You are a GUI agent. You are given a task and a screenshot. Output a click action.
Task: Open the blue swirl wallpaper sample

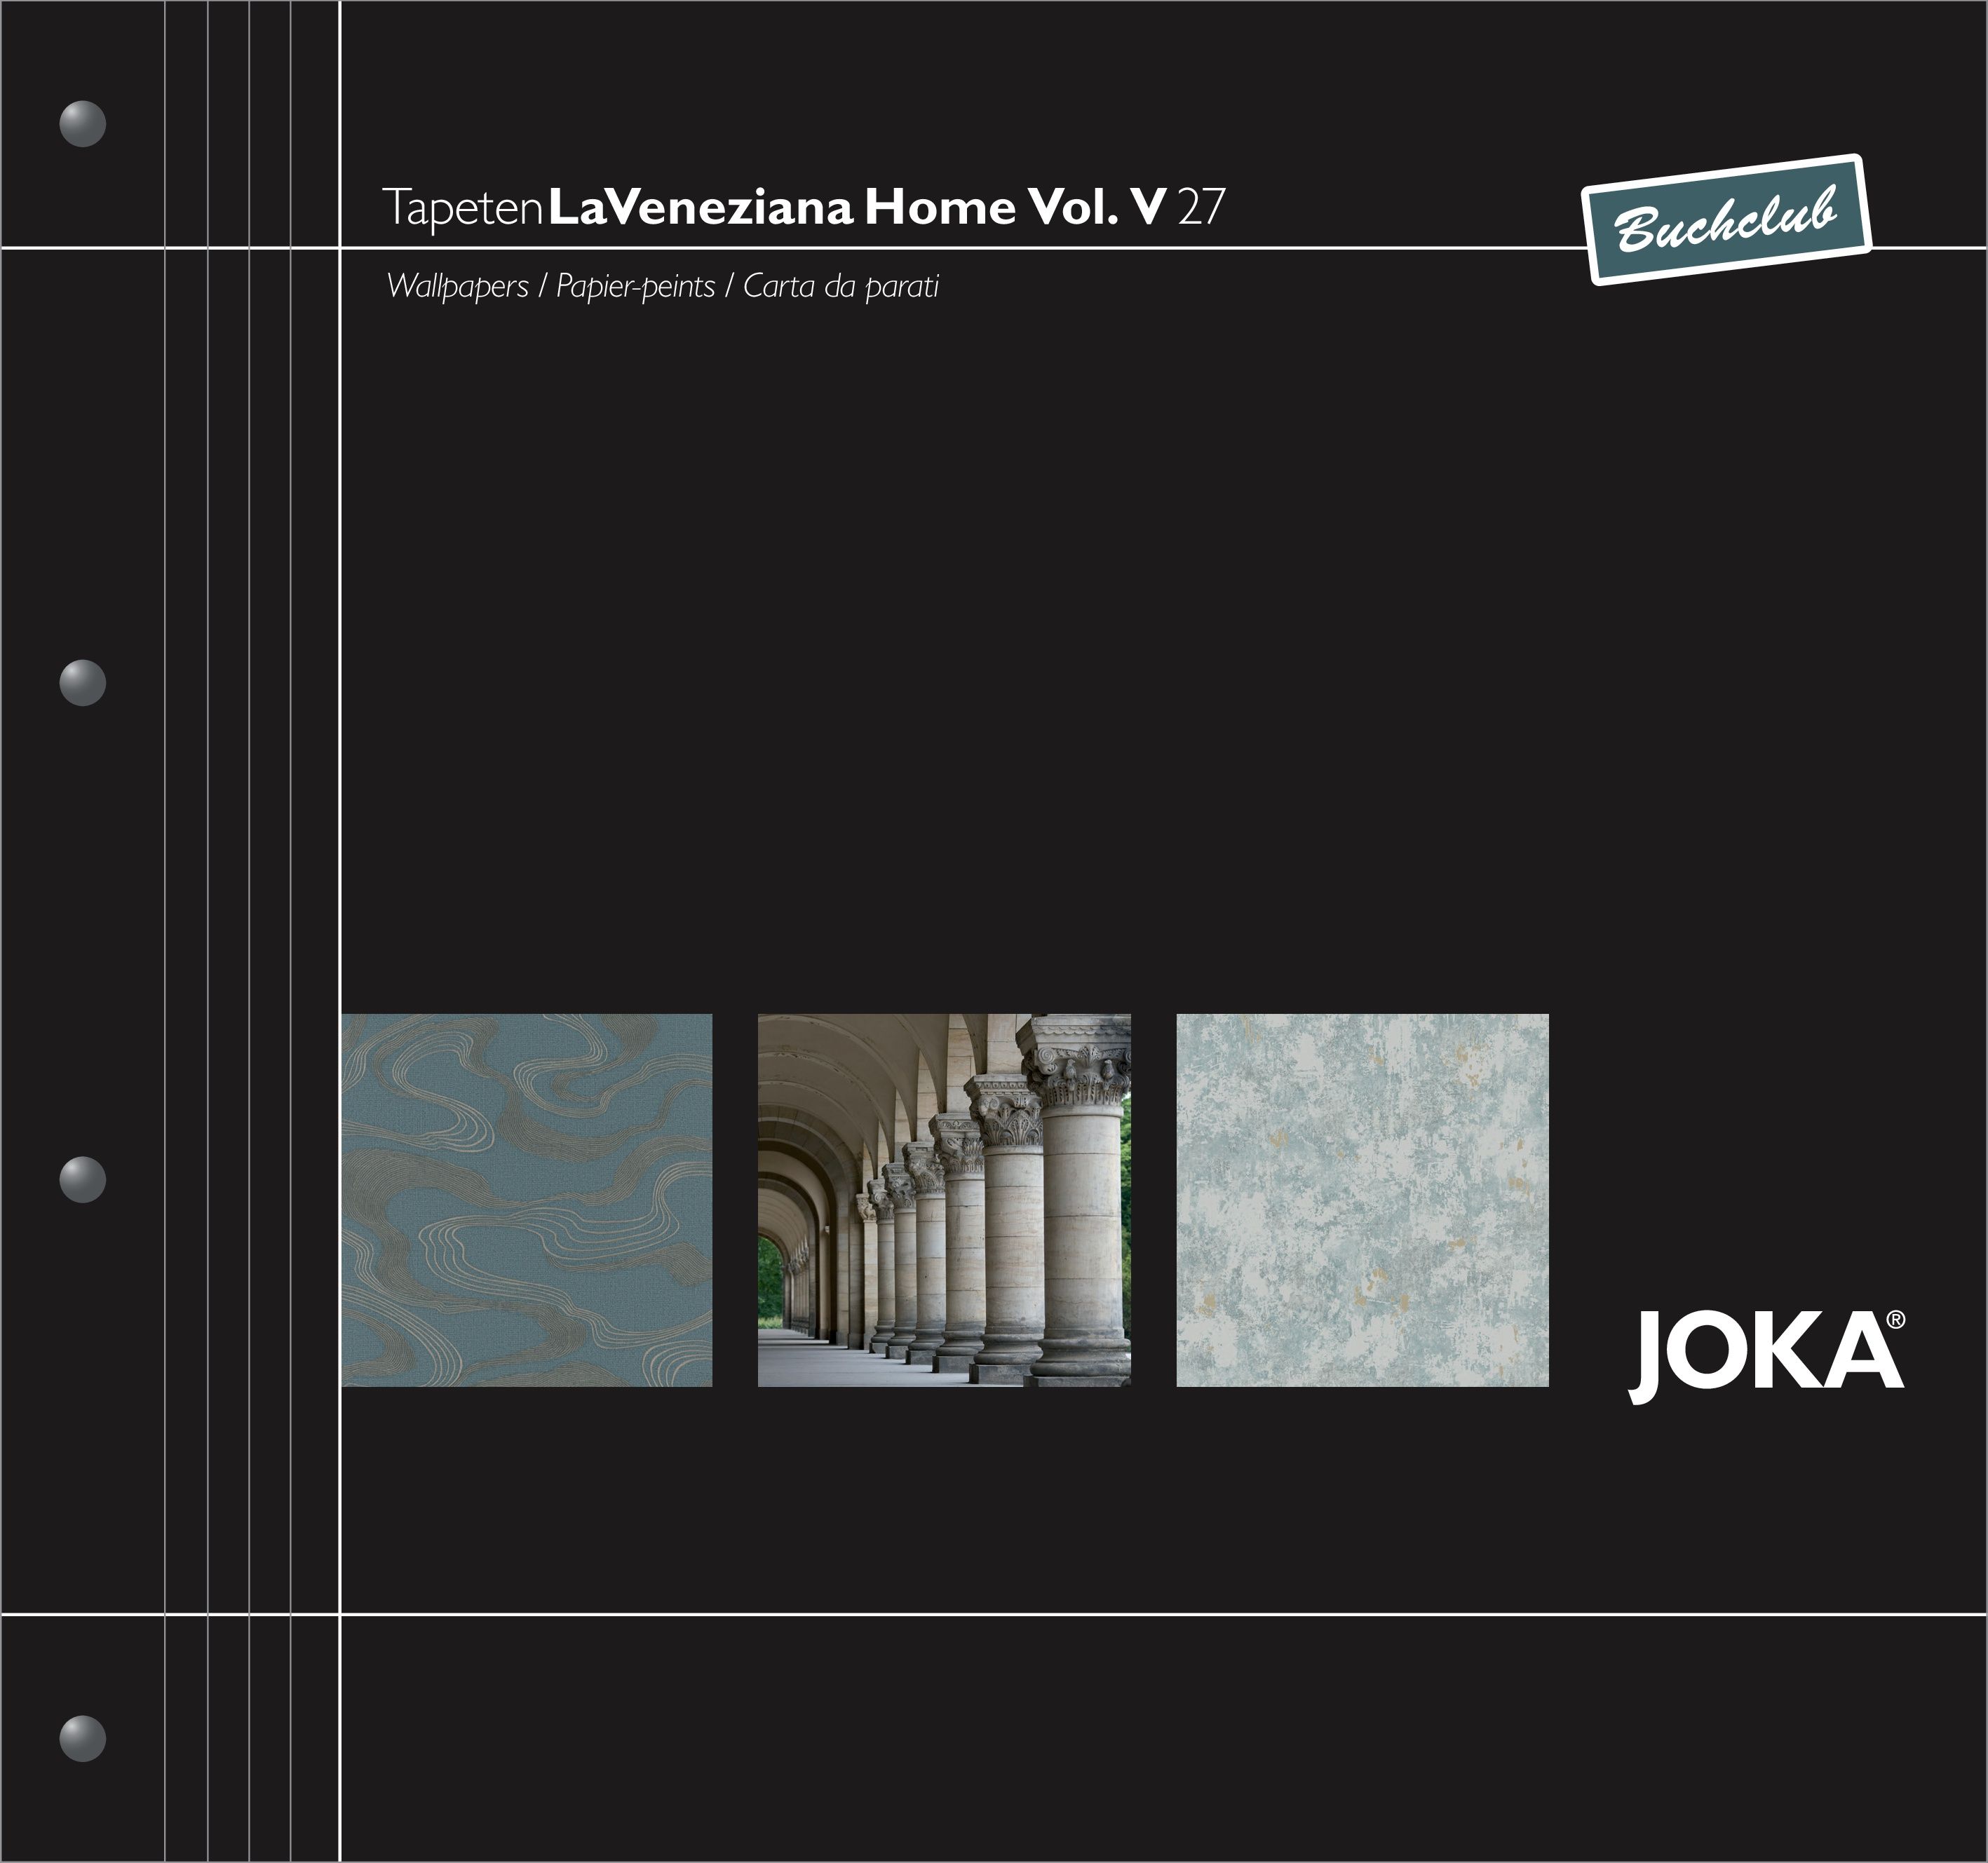(527, 1200)
